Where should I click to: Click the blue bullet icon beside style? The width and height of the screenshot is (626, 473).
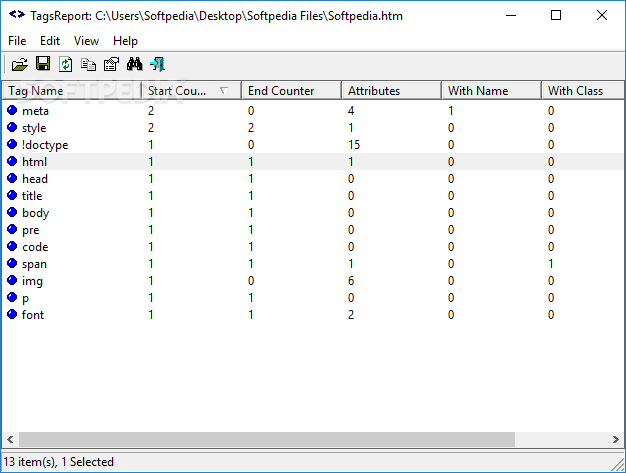tap(12, 127)
